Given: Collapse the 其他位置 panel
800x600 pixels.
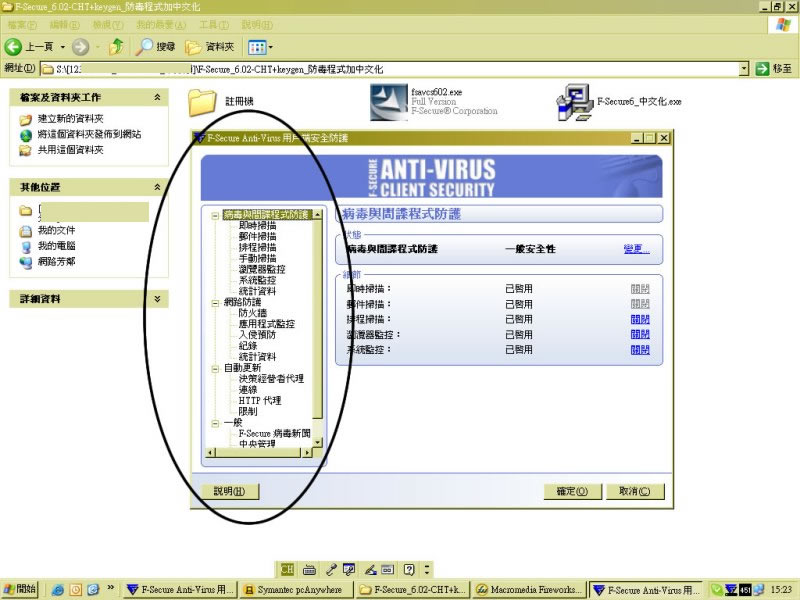Looking at the screenshot, I should point(157,187).
